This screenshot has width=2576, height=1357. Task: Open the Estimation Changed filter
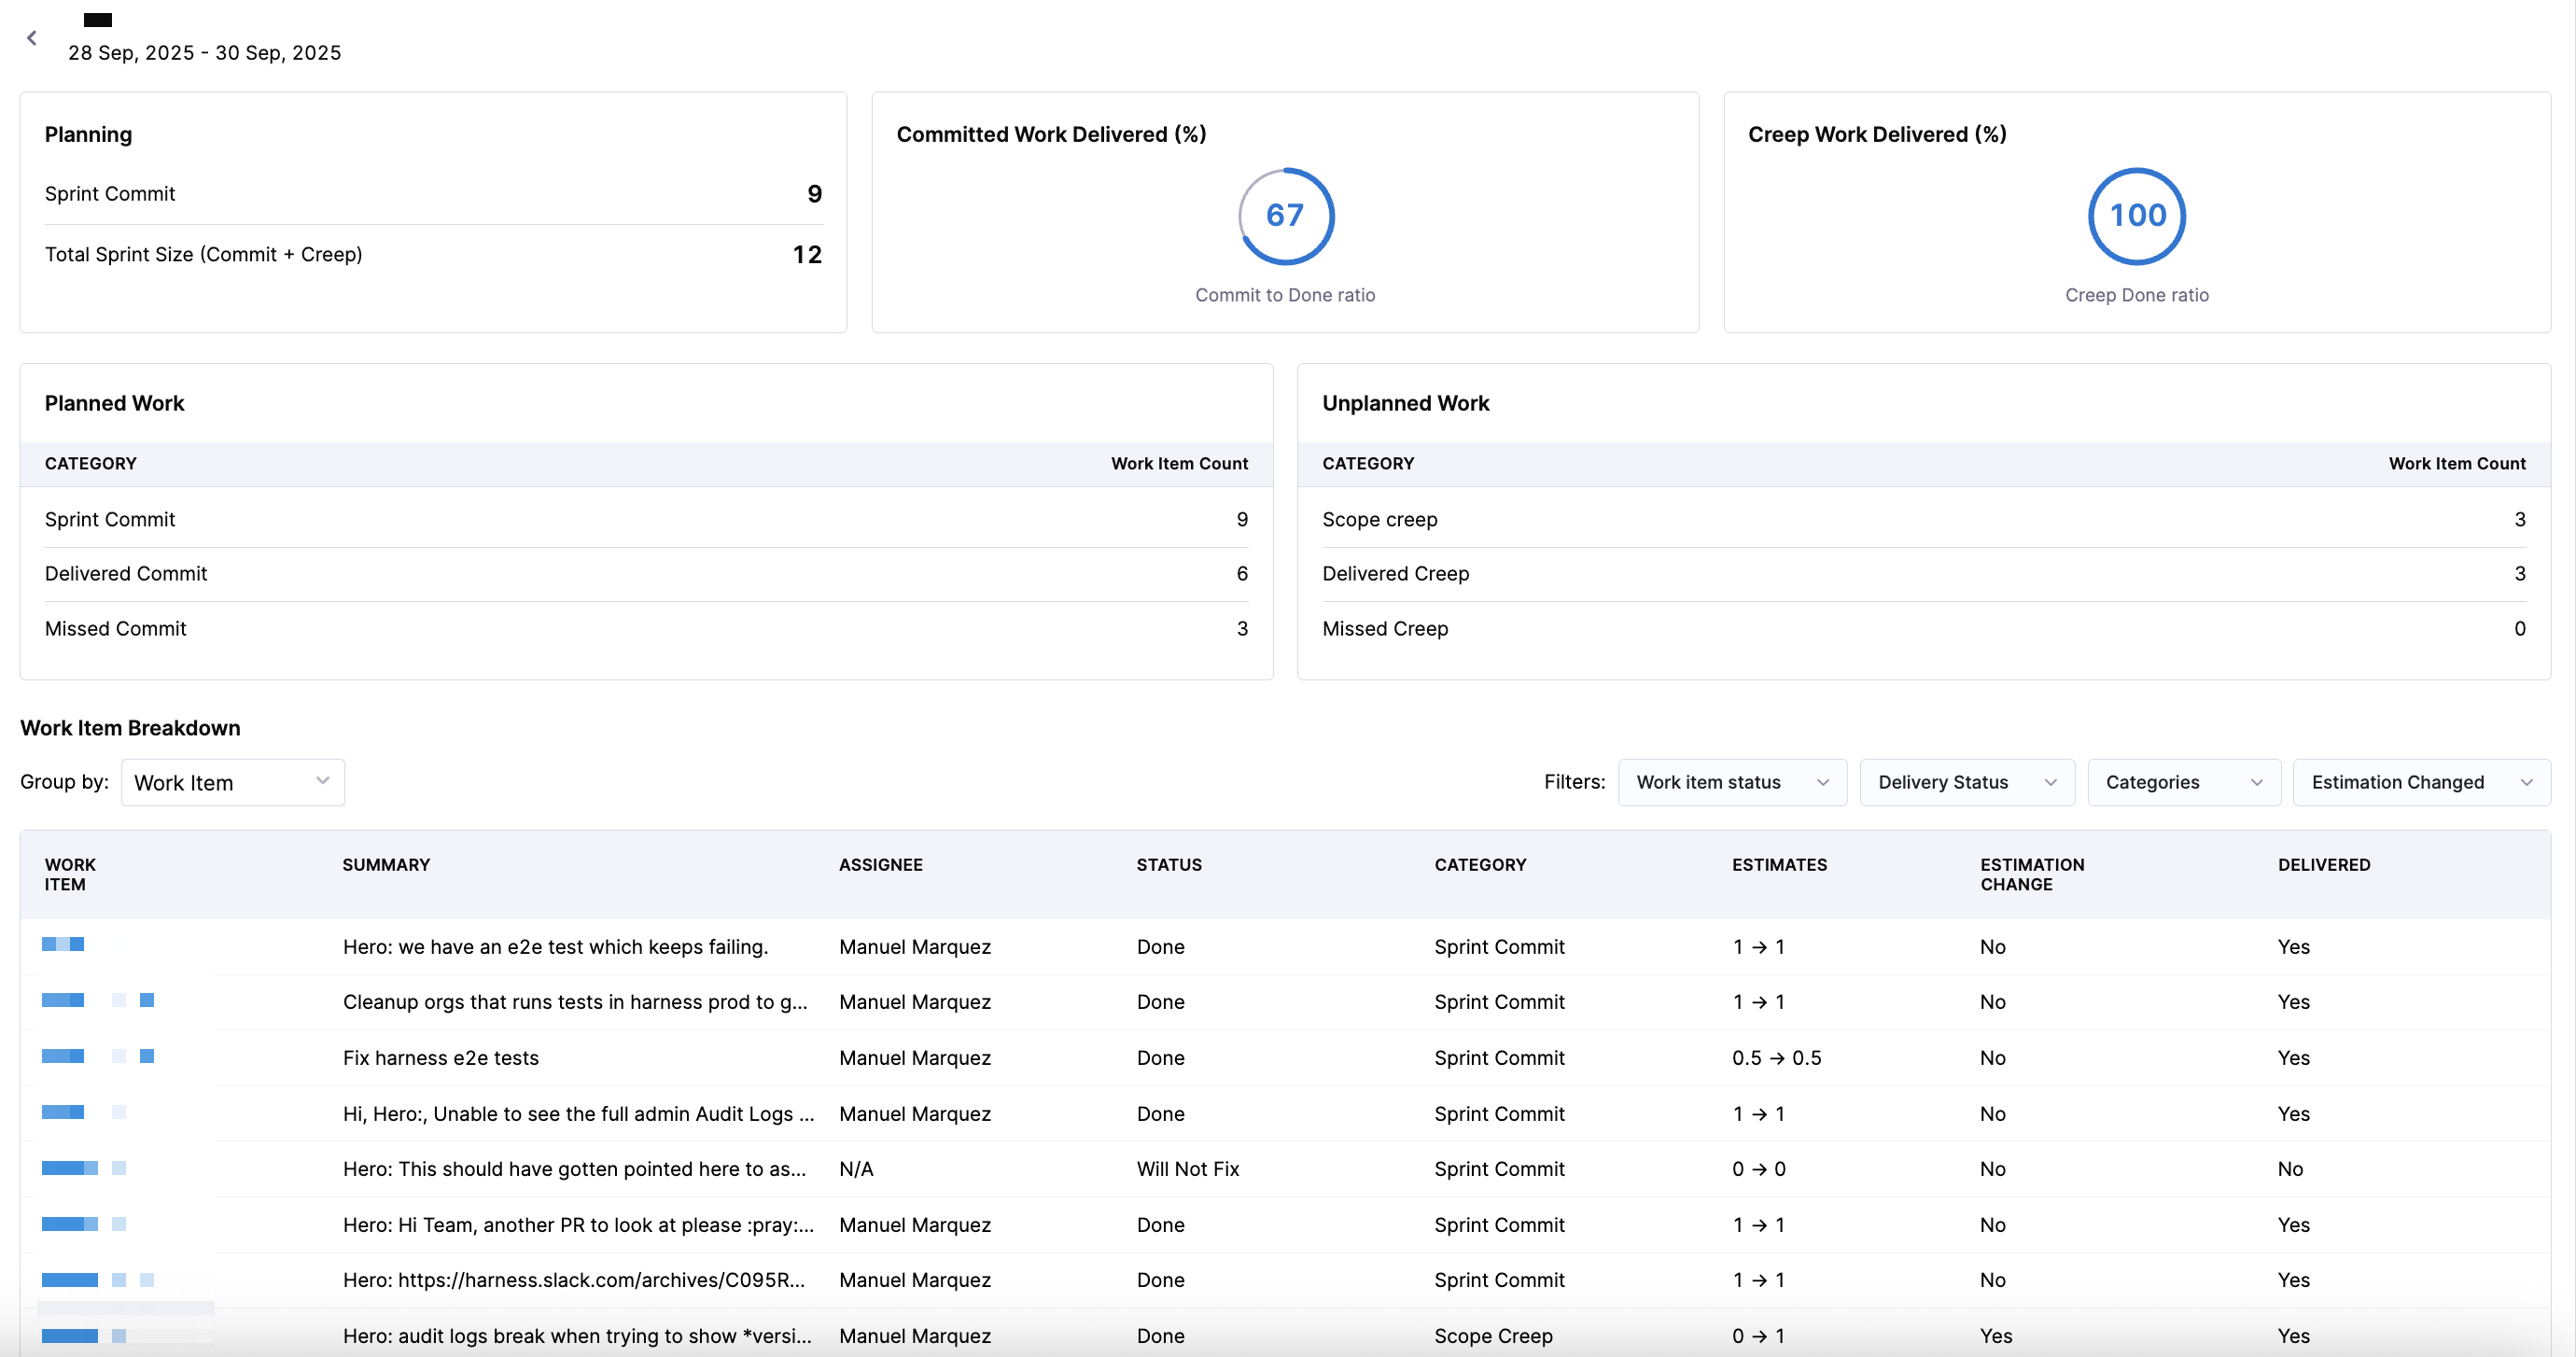coord(2420,782)
